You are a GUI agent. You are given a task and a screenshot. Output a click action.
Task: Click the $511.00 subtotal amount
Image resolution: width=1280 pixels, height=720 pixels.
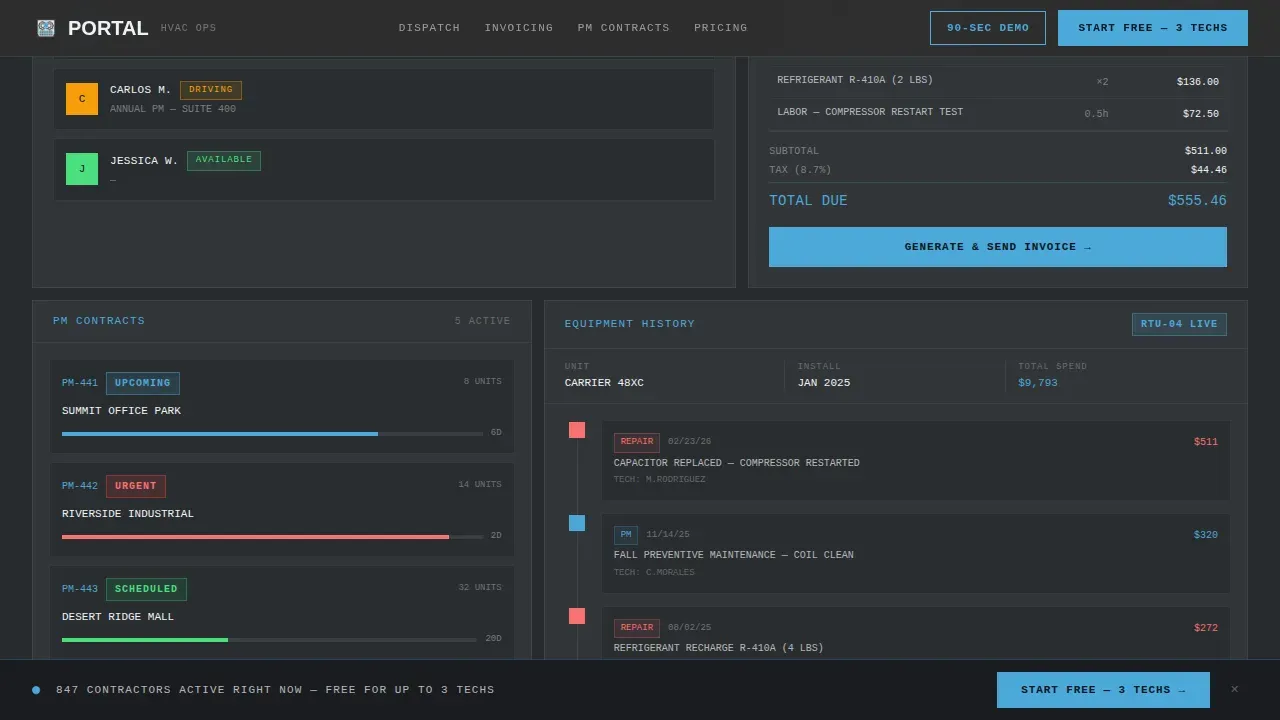point(1206,151)
